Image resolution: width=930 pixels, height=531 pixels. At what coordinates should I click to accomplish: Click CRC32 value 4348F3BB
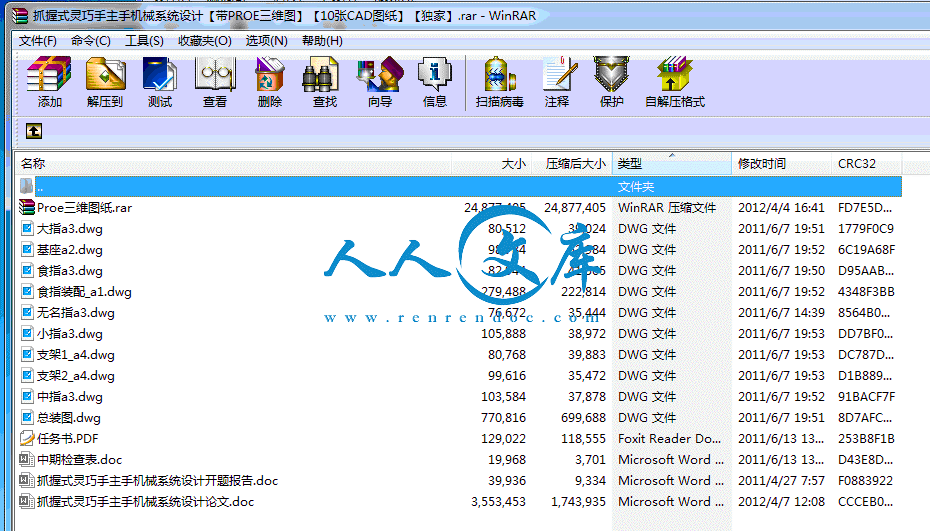[x=866, y=291]
